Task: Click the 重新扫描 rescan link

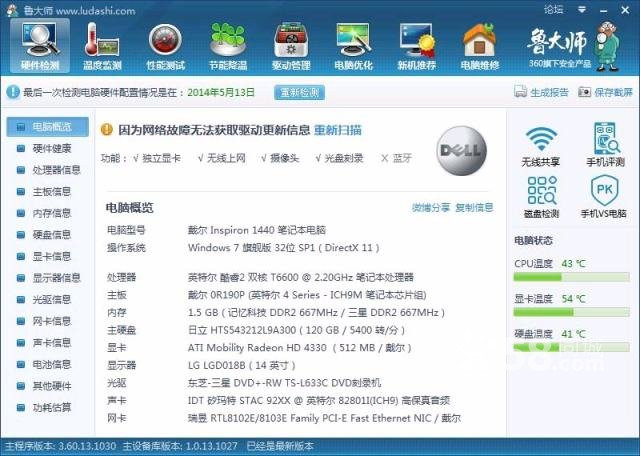Action: coord(338,130)
